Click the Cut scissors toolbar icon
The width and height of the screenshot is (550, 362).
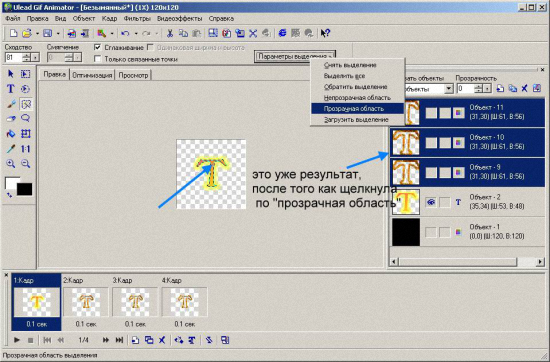[x=170, y=33]
